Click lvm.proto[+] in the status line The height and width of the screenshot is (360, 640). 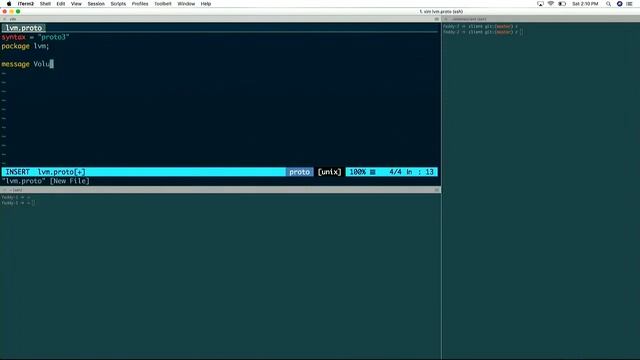[62, 172]
